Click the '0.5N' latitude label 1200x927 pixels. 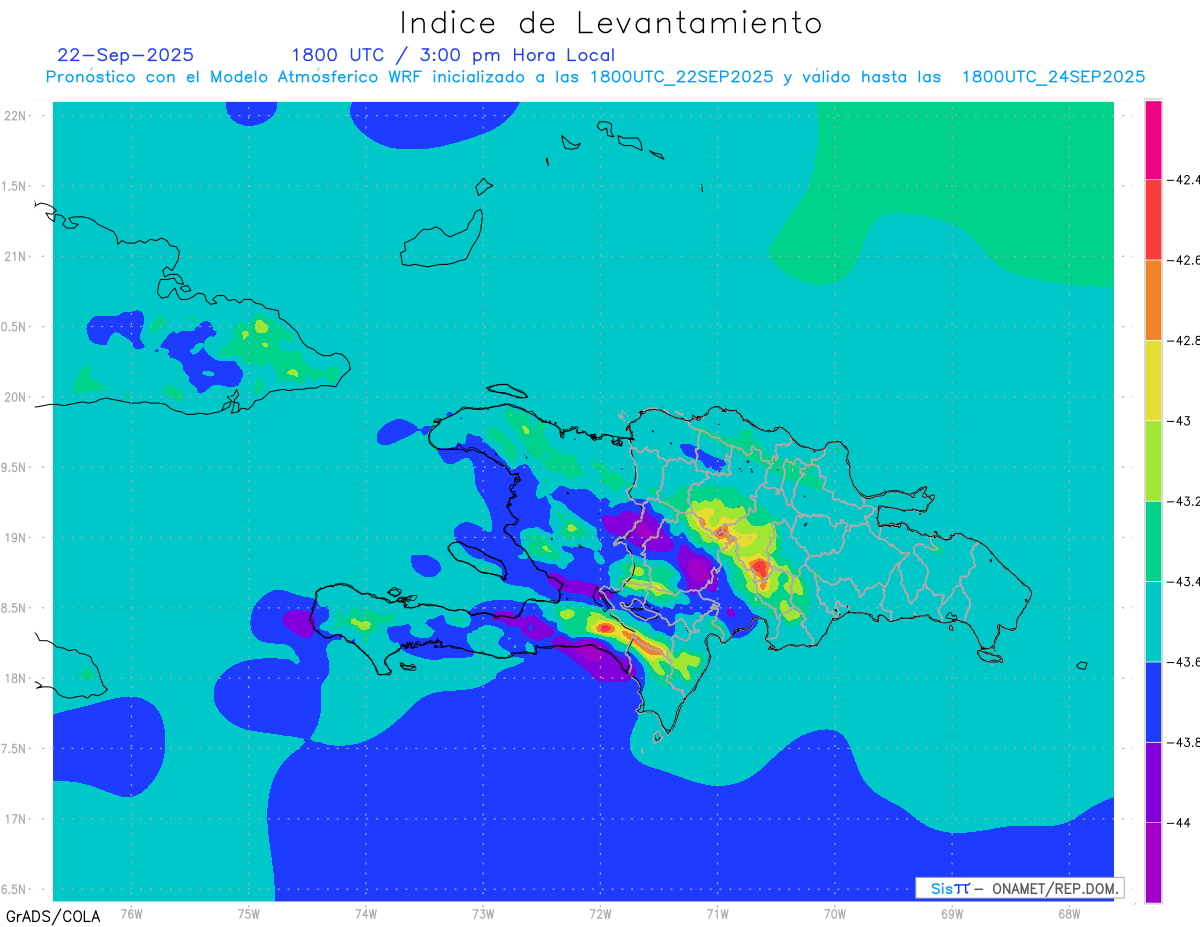tap(14, 326)
